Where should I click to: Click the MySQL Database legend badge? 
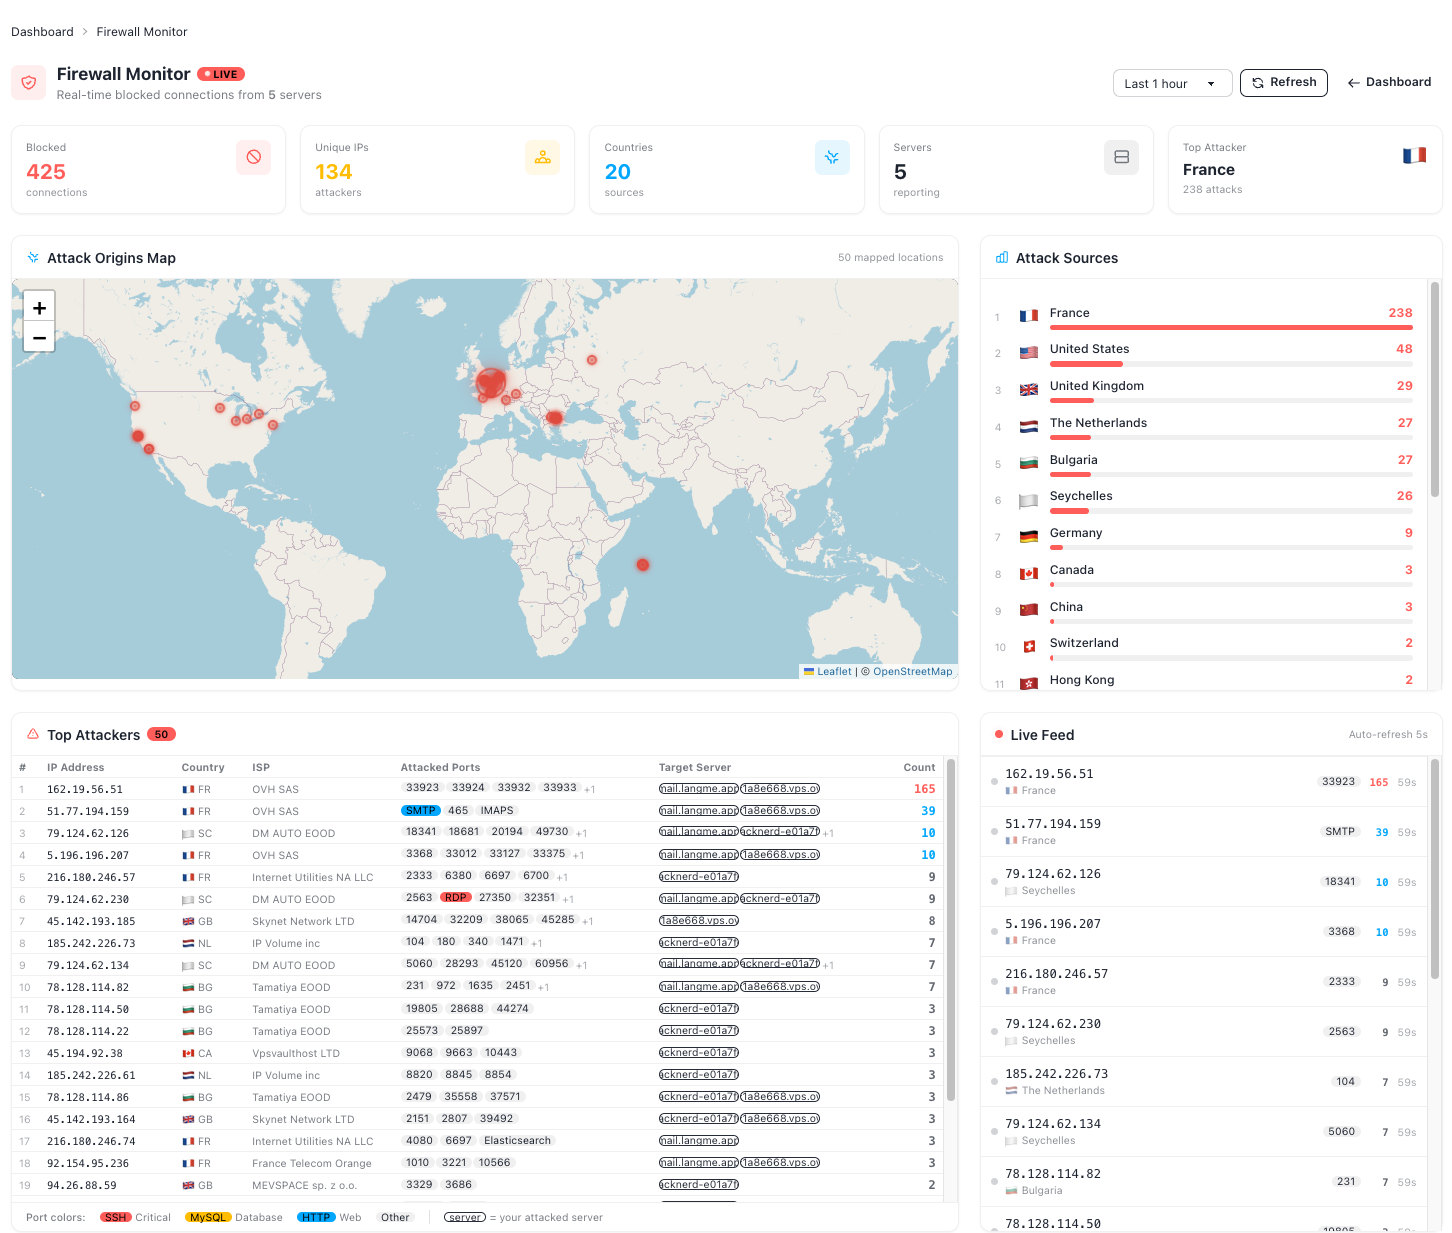coord(208,1217)
